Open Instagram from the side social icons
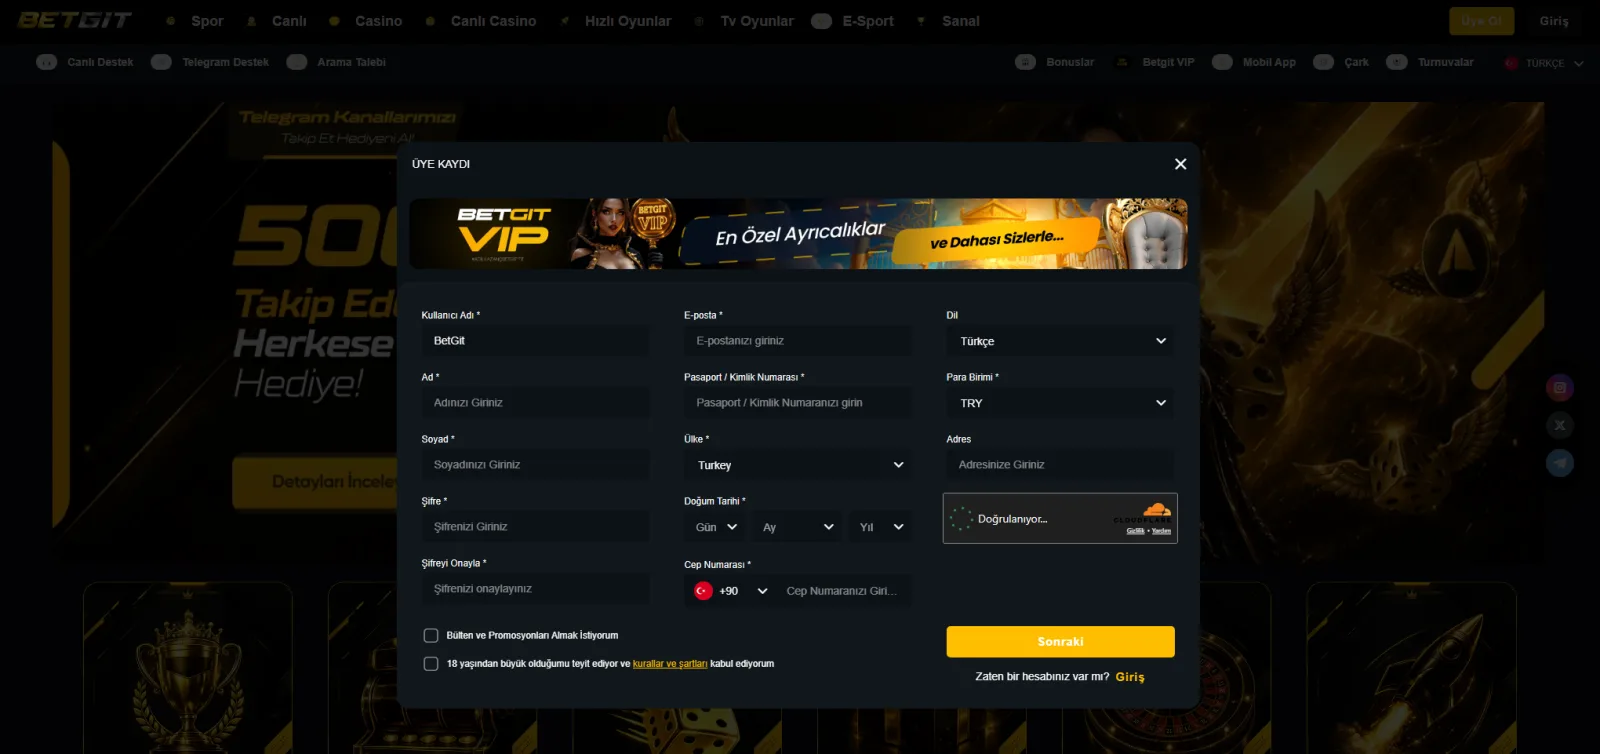 [1560, 388]
